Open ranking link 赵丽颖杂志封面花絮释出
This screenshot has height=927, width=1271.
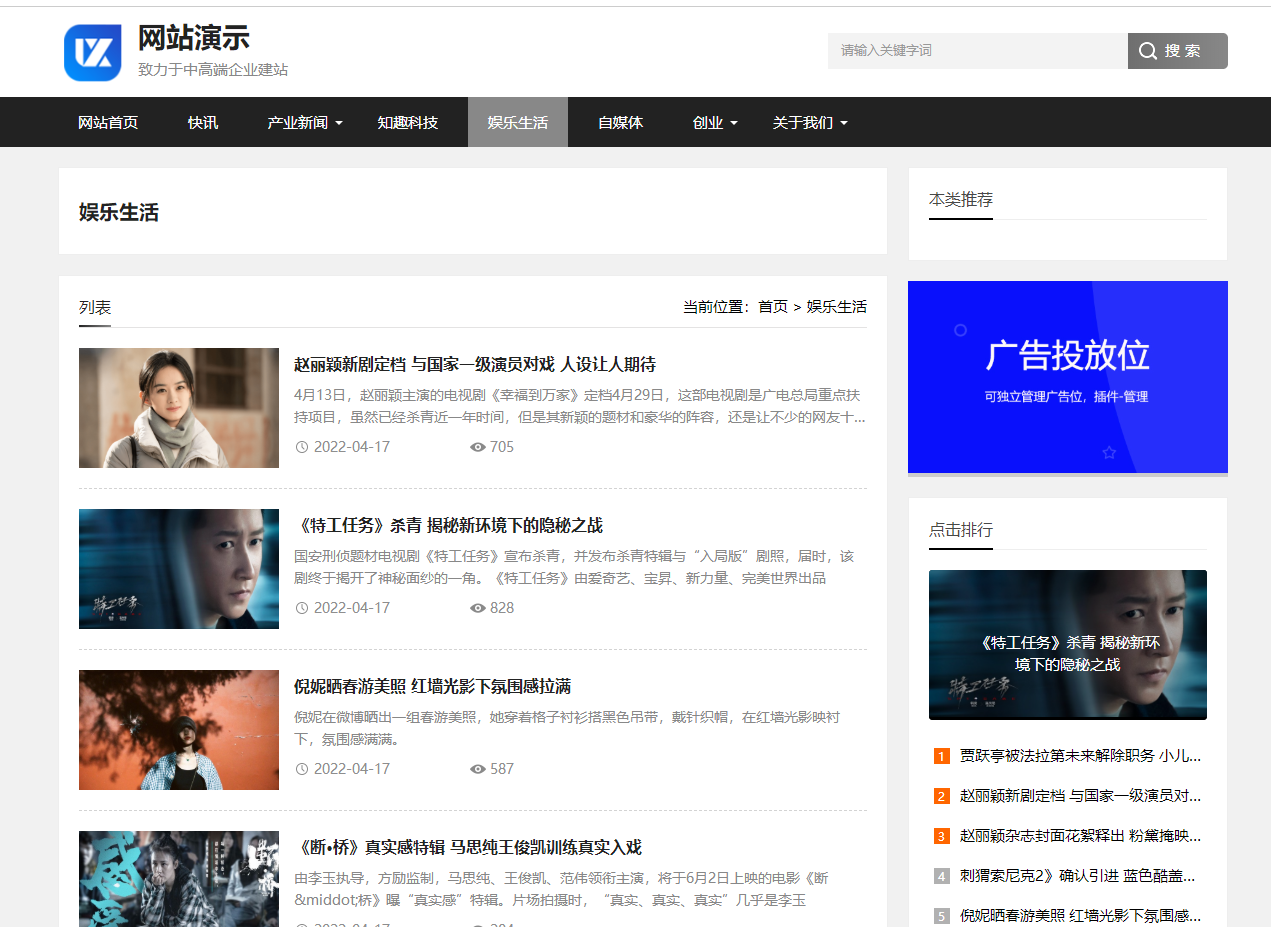[1081, 836]
